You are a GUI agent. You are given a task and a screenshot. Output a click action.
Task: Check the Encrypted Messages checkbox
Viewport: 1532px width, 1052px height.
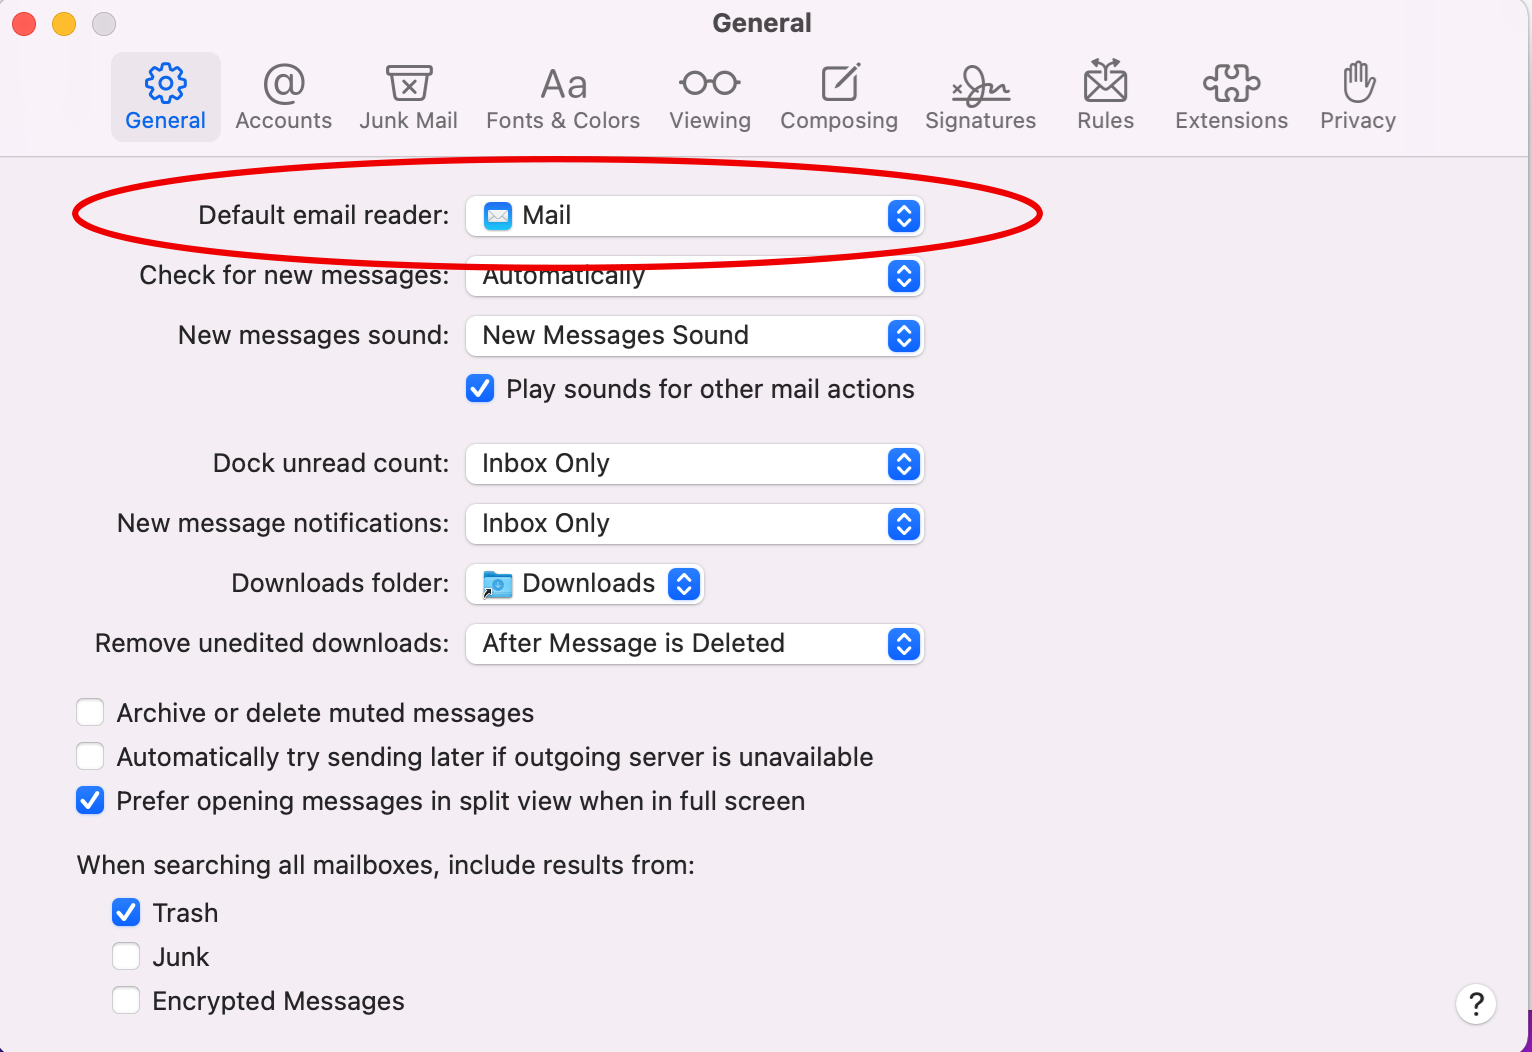pos(126,1000)
